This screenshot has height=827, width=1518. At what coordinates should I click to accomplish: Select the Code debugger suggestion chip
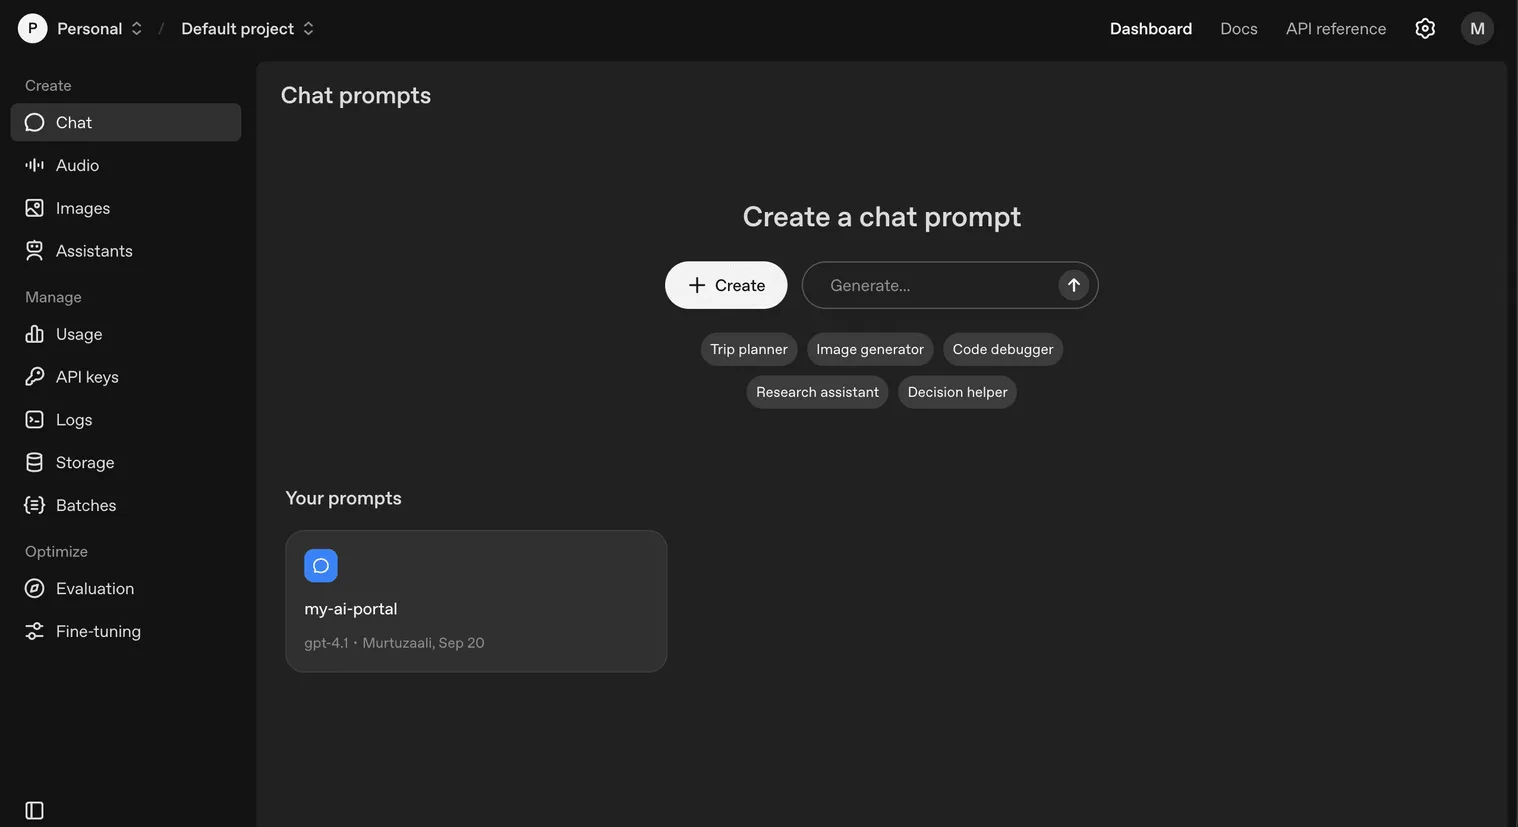1002,349
